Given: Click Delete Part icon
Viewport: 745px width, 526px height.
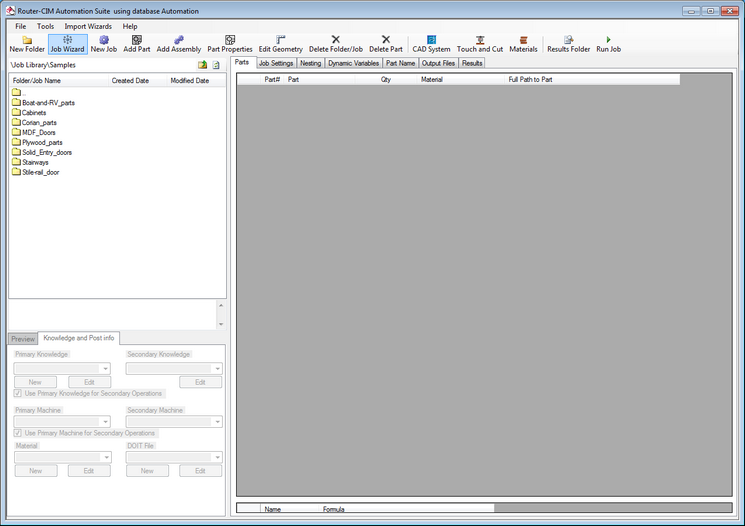Looking at the screenshot, I should tap(386, 44).
